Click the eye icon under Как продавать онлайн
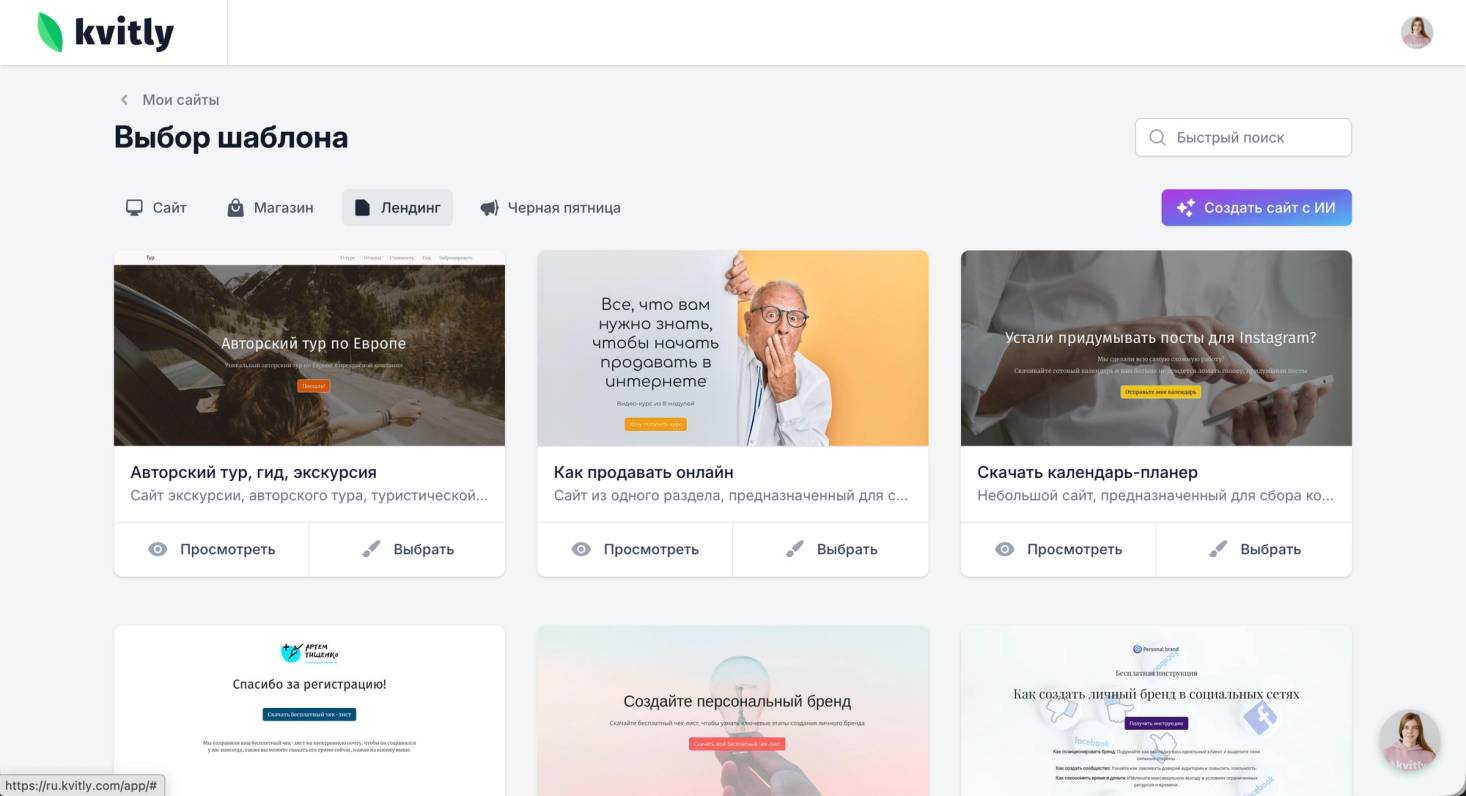1466x796 pixels. click(581, 549)
